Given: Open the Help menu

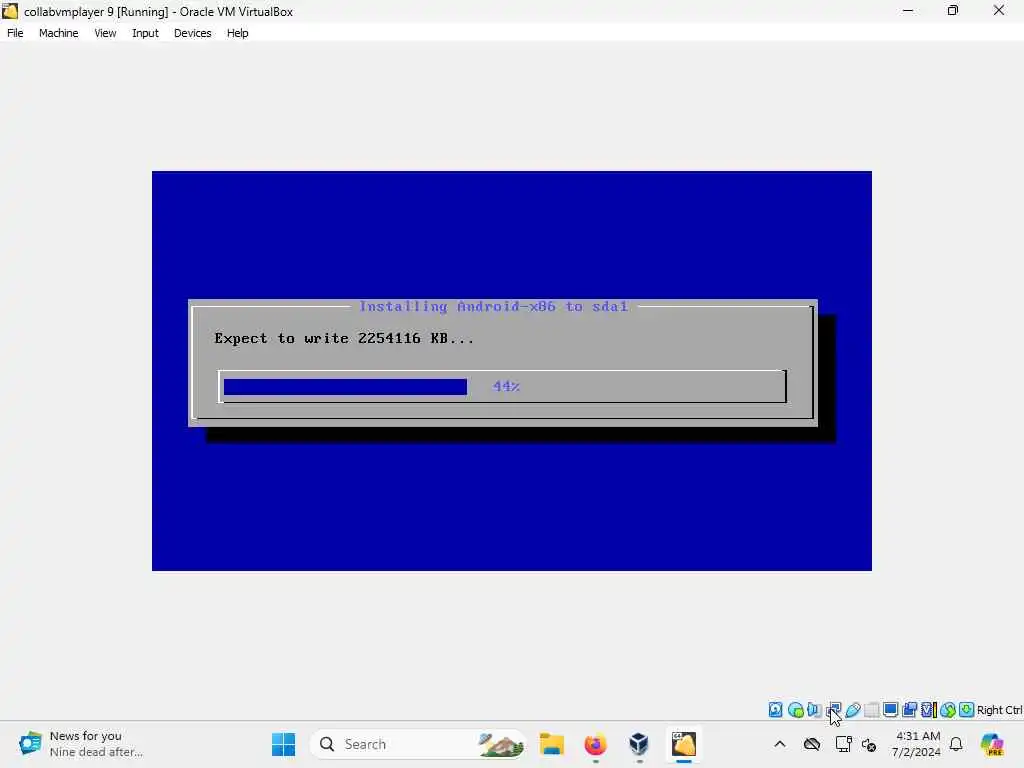Looking at the screenshot, I should click(238, 33).
